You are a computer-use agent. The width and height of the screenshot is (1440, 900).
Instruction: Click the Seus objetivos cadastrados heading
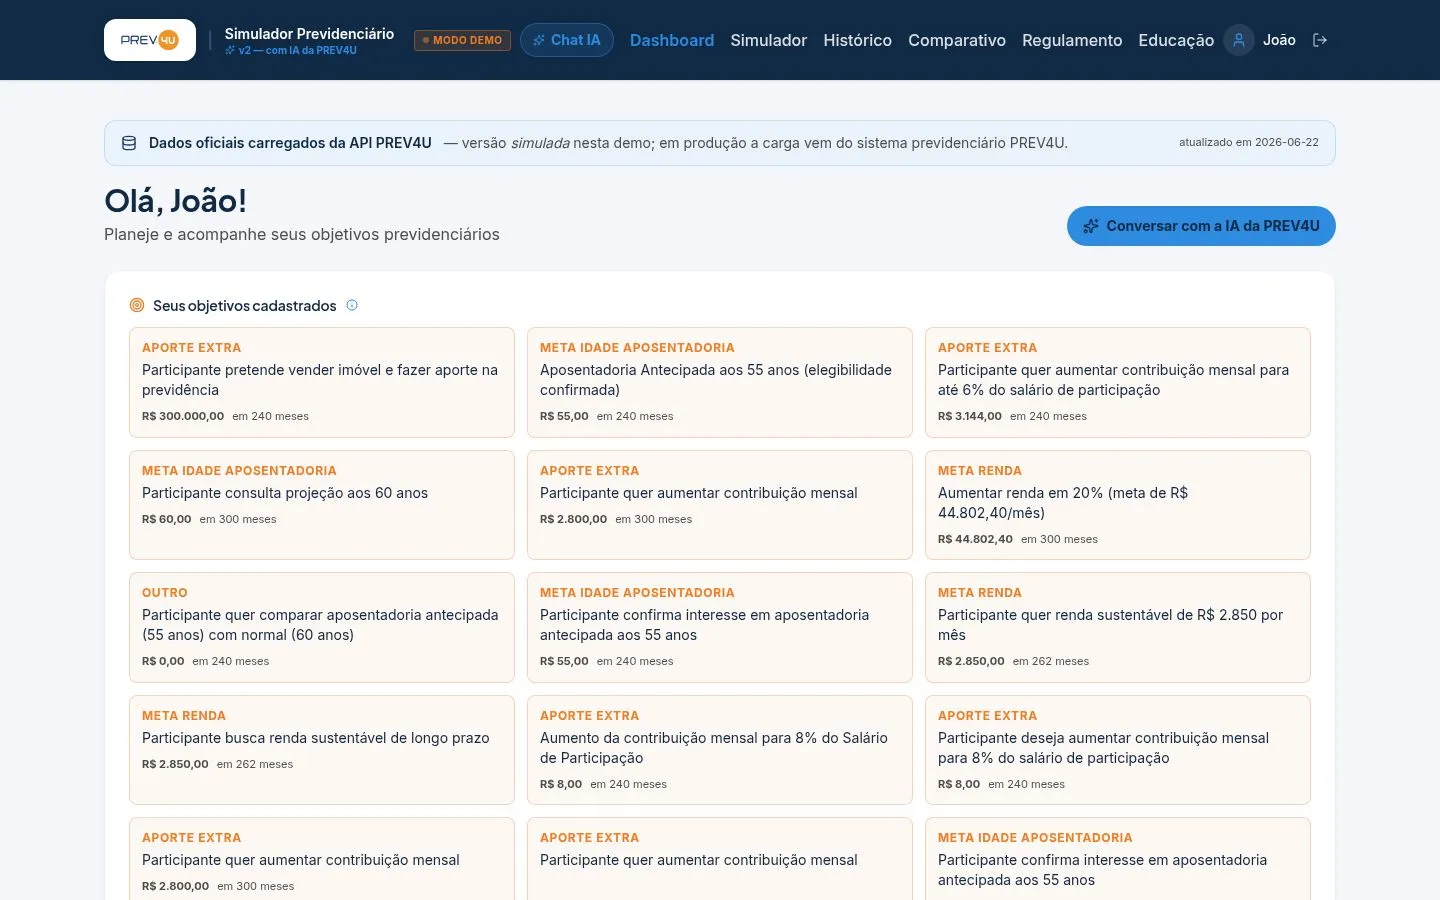click(x=245, y=306)
